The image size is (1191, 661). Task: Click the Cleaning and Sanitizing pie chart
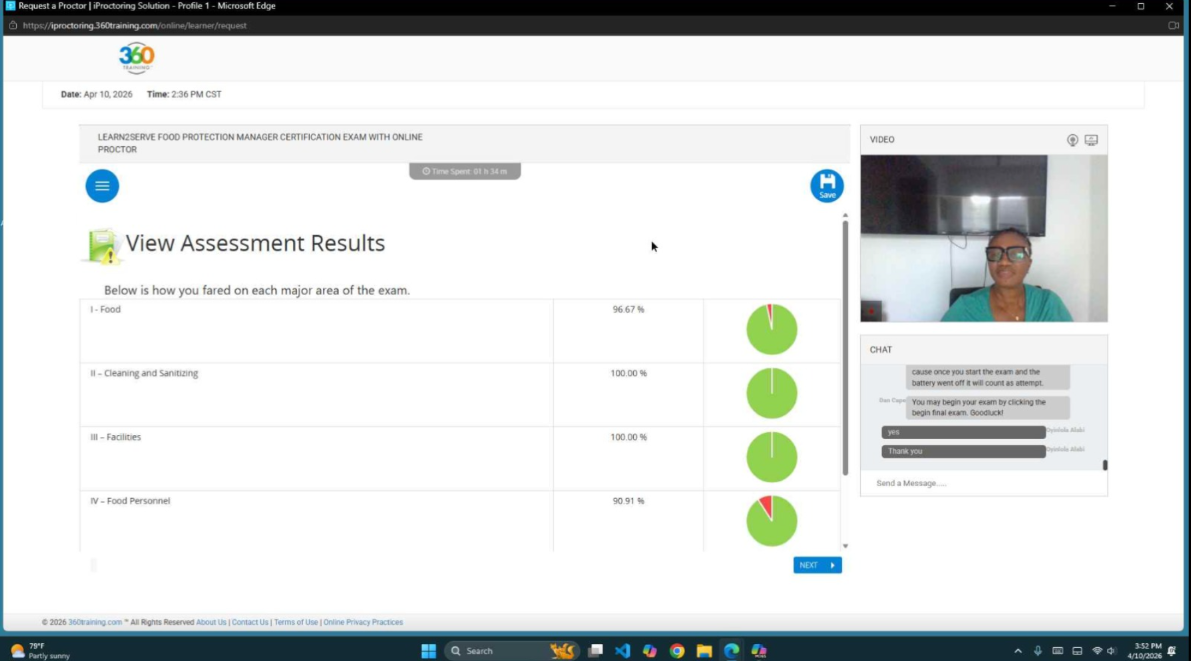click(x=772, y=393)
